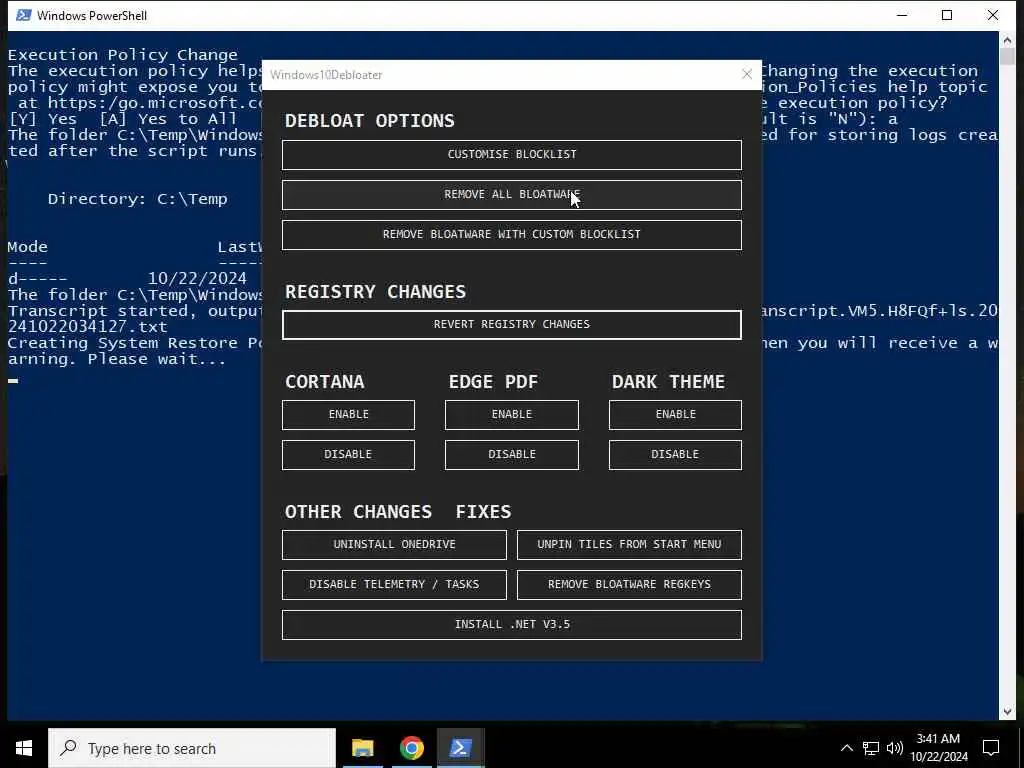
Task: Close the Windows PowerShell window
Action: pyautogui.click(x=992, y=15)
